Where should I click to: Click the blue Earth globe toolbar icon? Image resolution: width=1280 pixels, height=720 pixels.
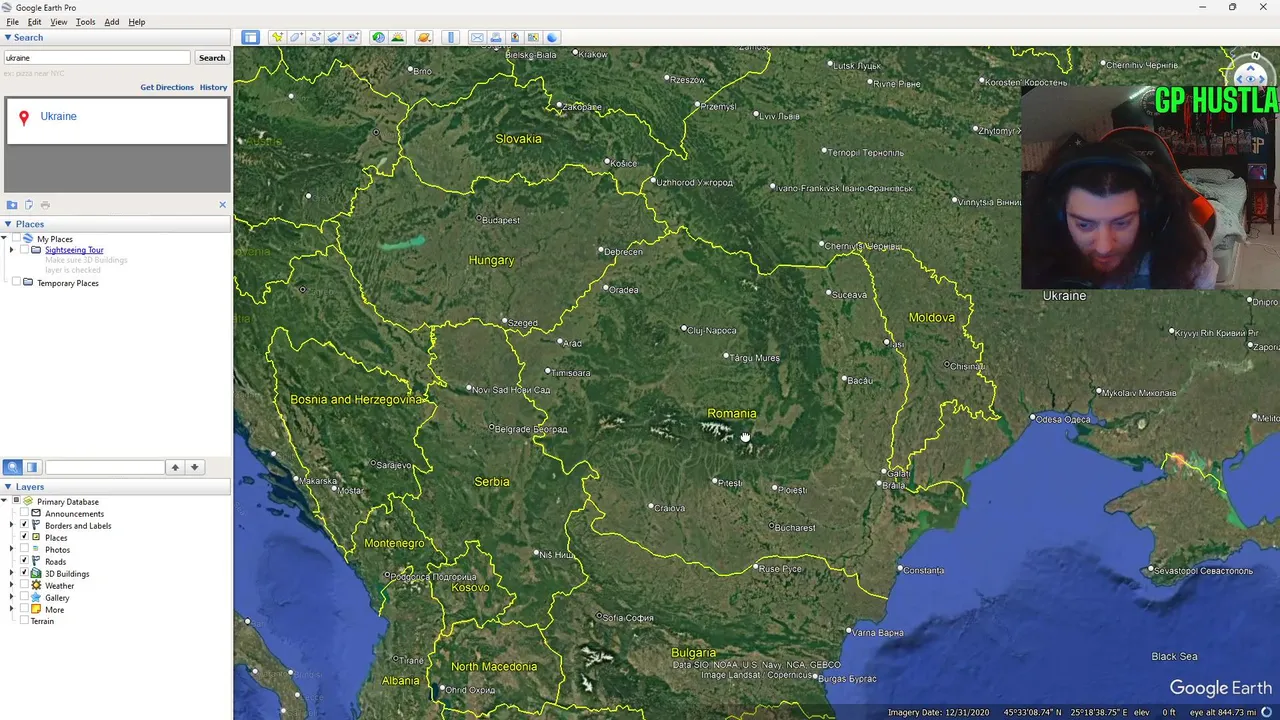tap(552, 37)
